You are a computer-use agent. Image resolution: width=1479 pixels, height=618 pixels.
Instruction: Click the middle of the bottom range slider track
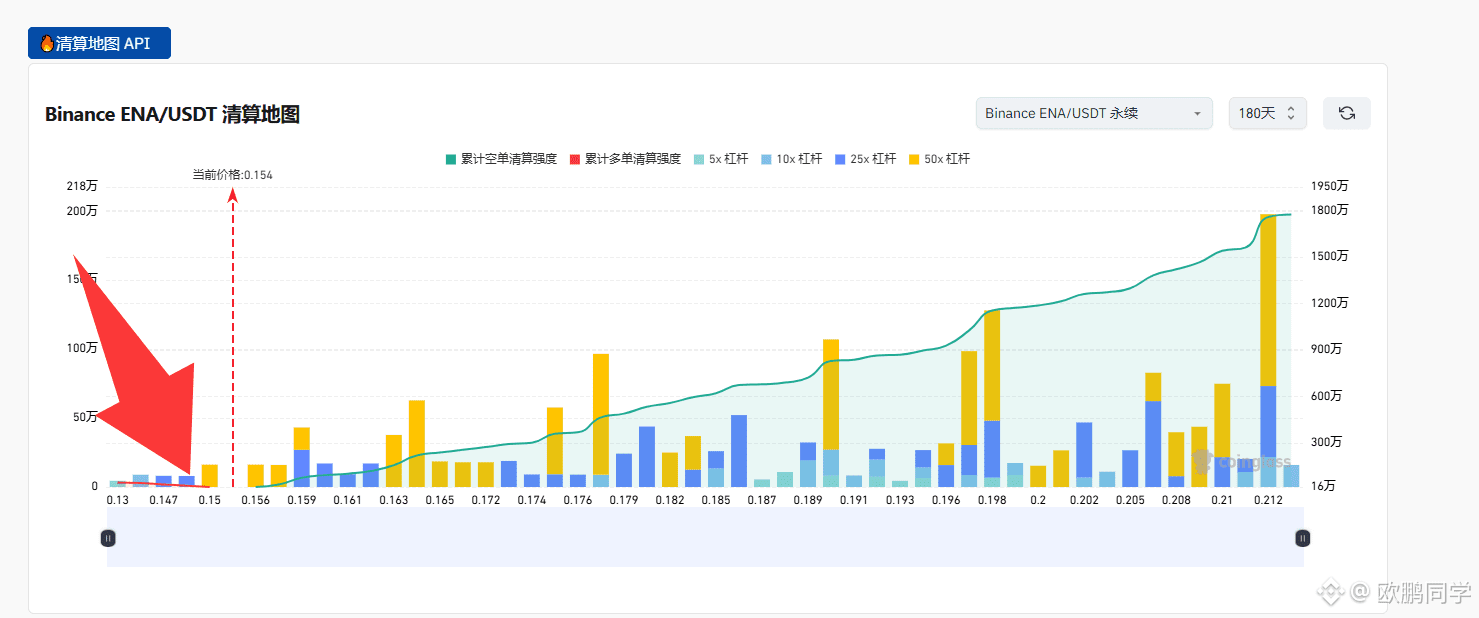pos(704,538)
